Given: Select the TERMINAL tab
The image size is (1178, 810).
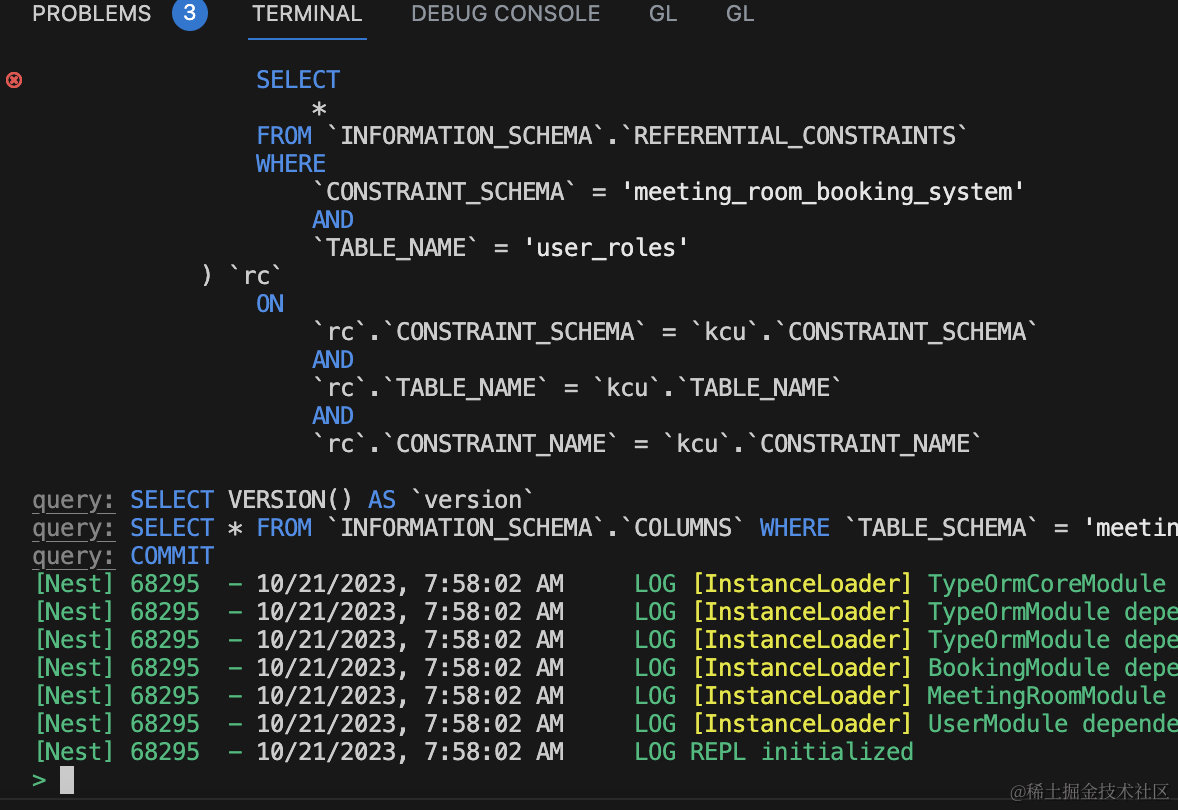Looking at the screenshot, I should 307,14.
